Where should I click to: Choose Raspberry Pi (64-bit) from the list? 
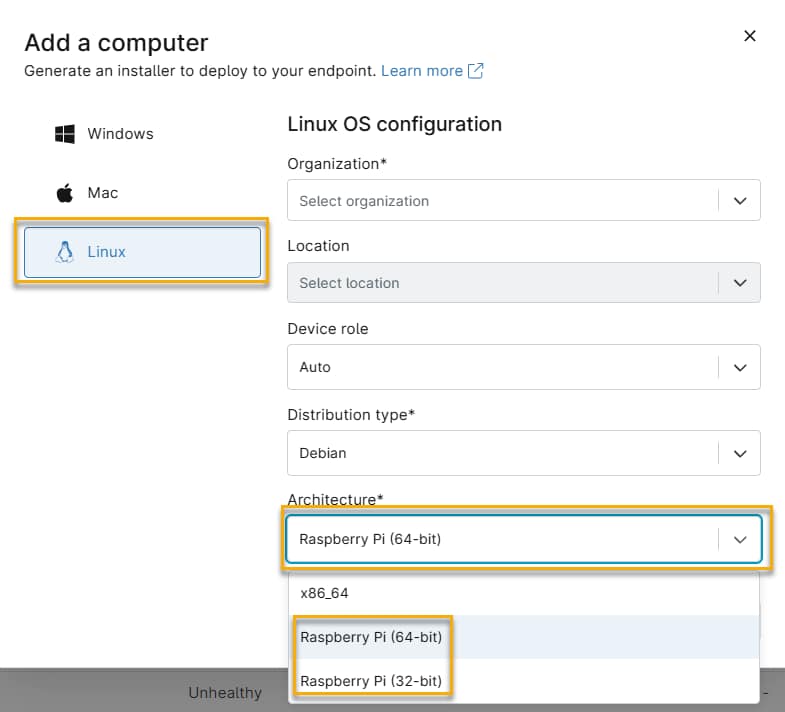tap(371, 637)
